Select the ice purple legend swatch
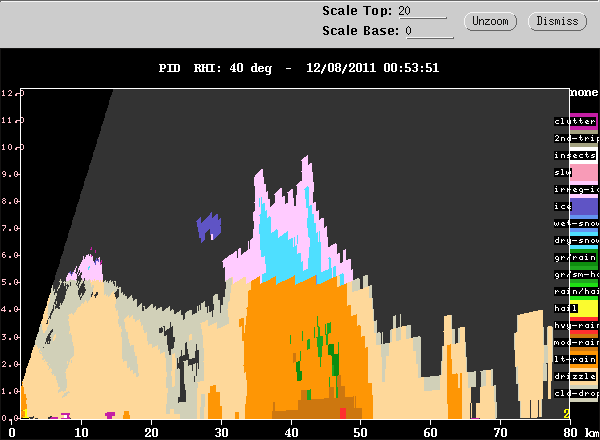Screen dimensions: 600x440 coord(585,207)
